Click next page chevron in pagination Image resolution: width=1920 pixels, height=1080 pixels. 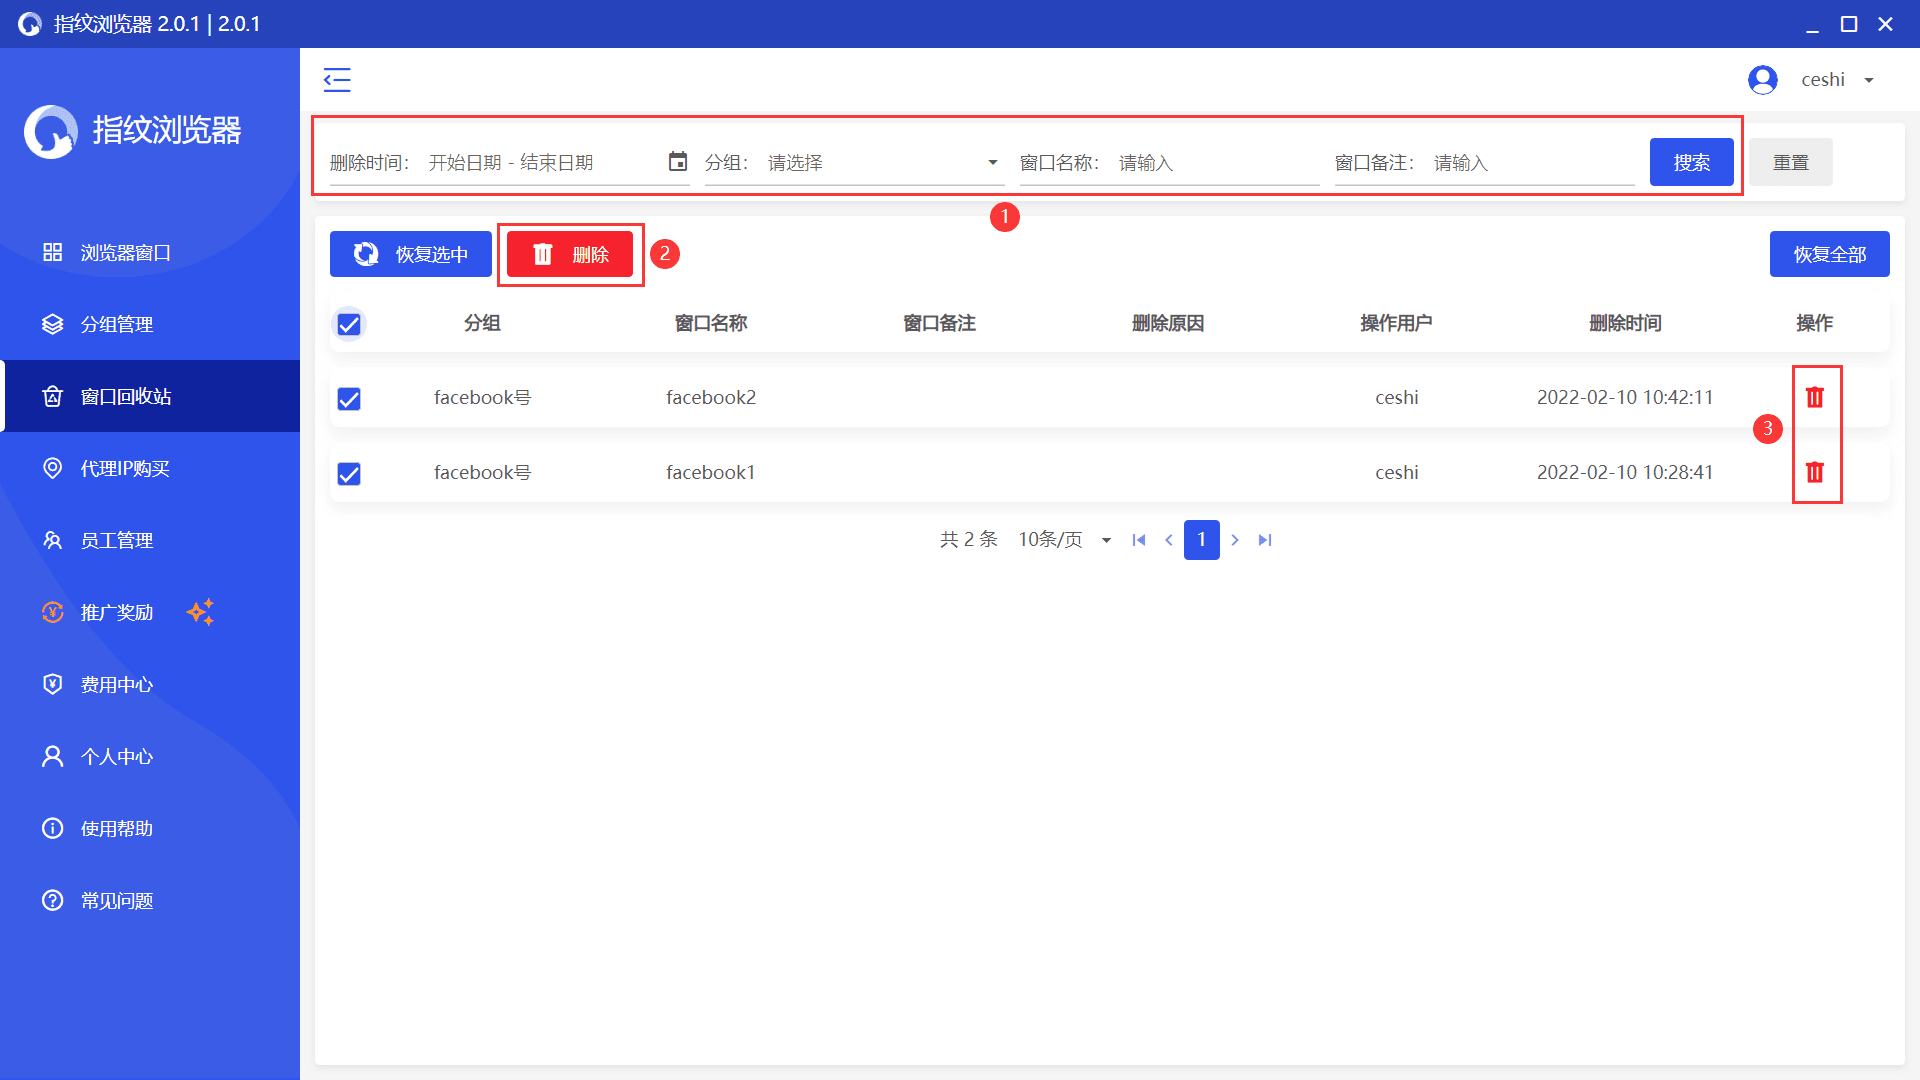tap(1235, 540)
